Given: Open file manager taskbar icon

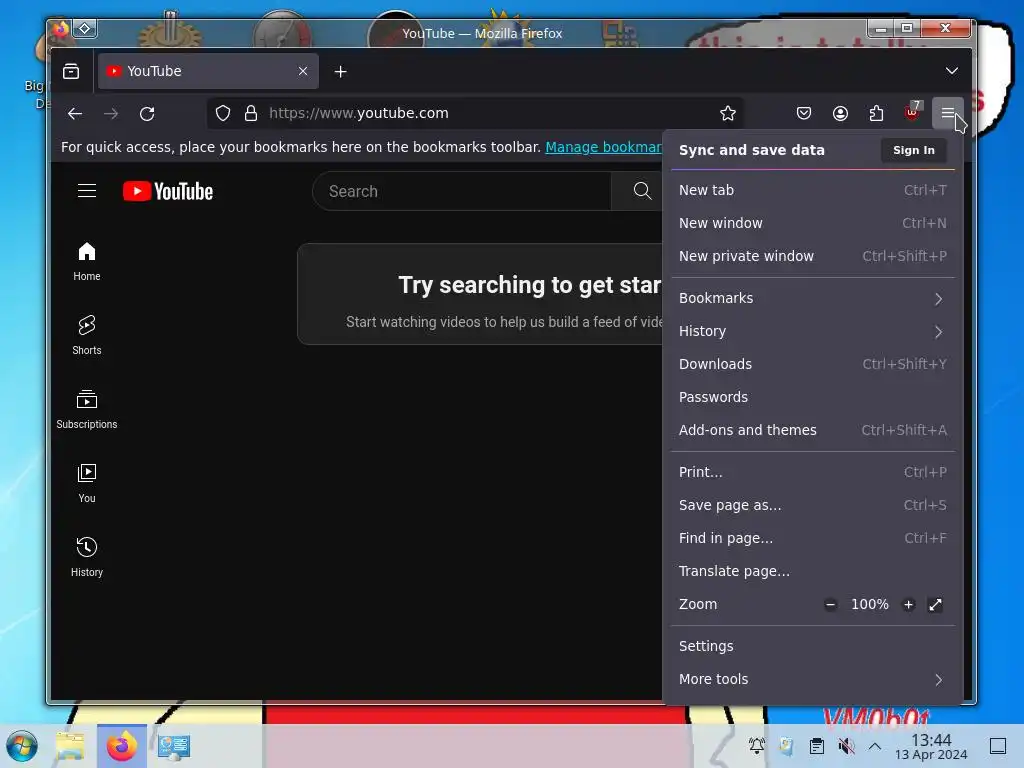Looking at the screenshot, I should pos(70,746).
